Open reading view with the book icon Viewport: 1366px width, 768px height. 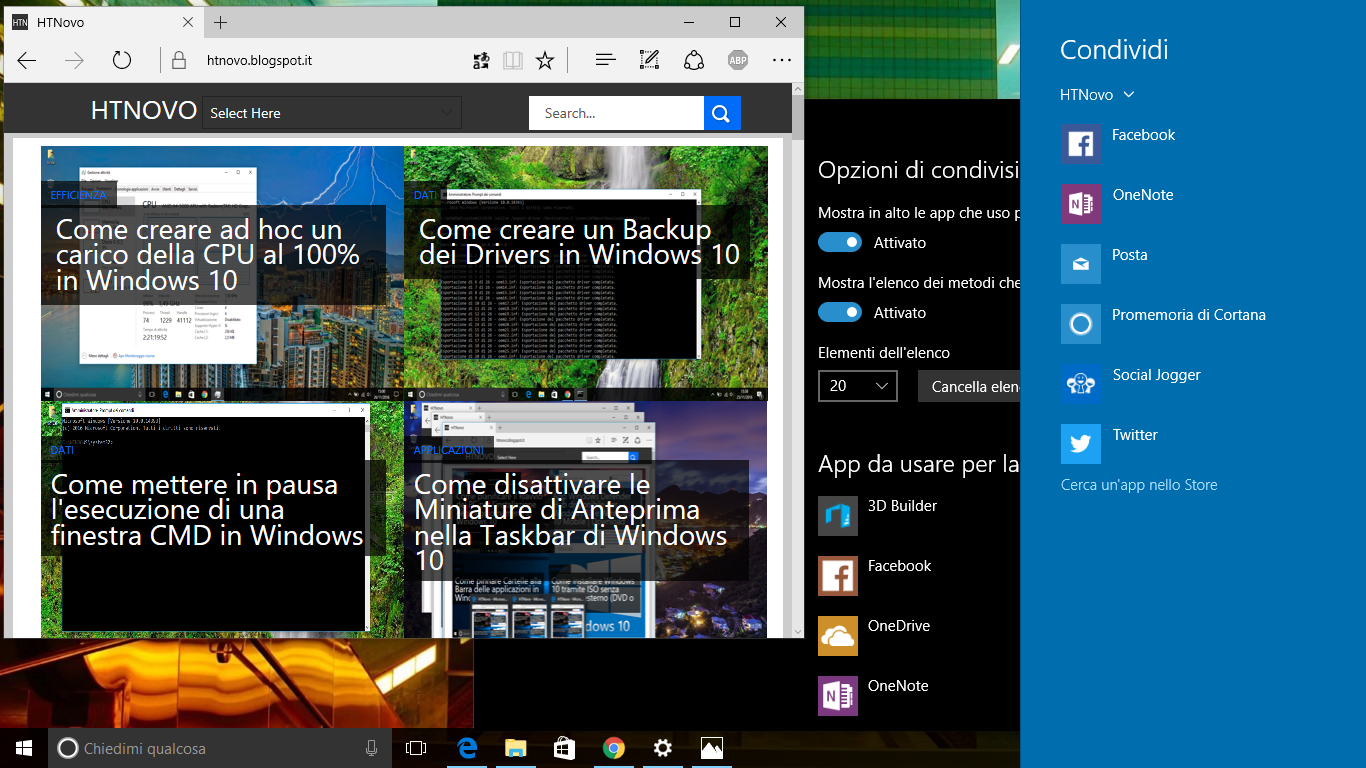(513, 60)
